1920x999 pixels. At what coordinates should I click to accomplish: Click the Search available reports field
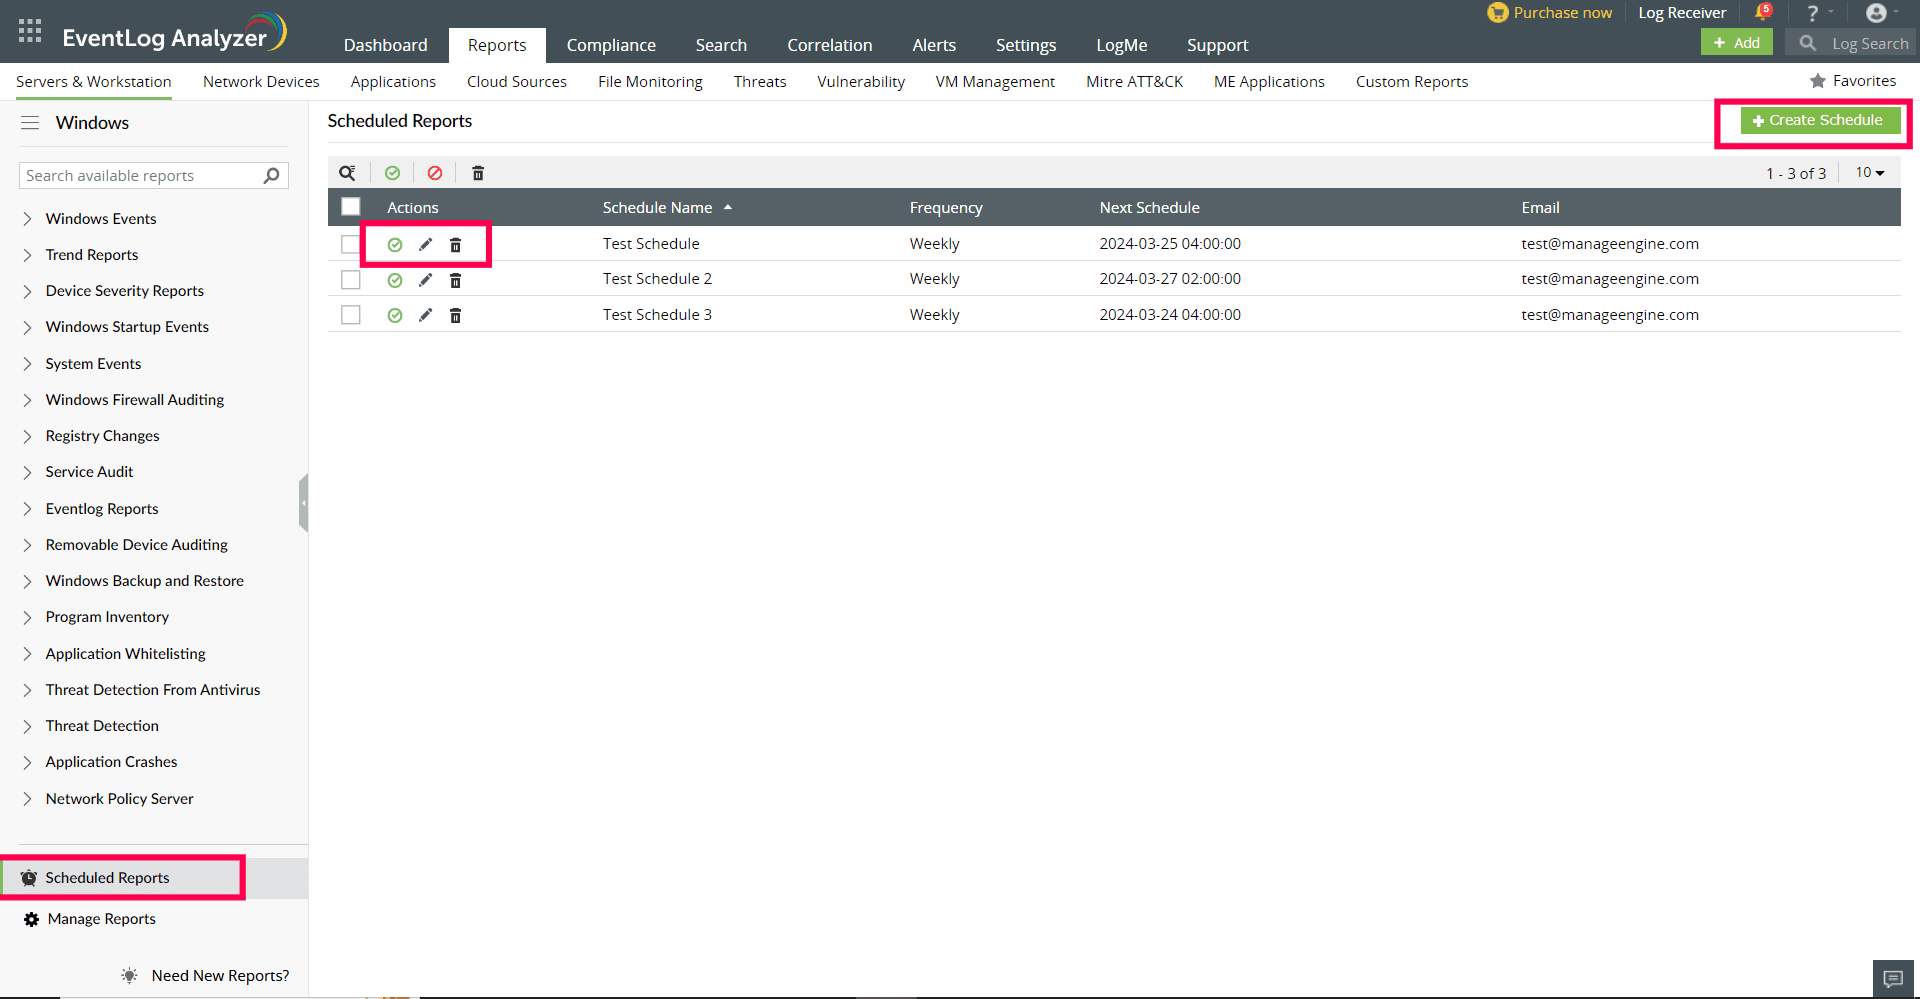tap(142, 176)
